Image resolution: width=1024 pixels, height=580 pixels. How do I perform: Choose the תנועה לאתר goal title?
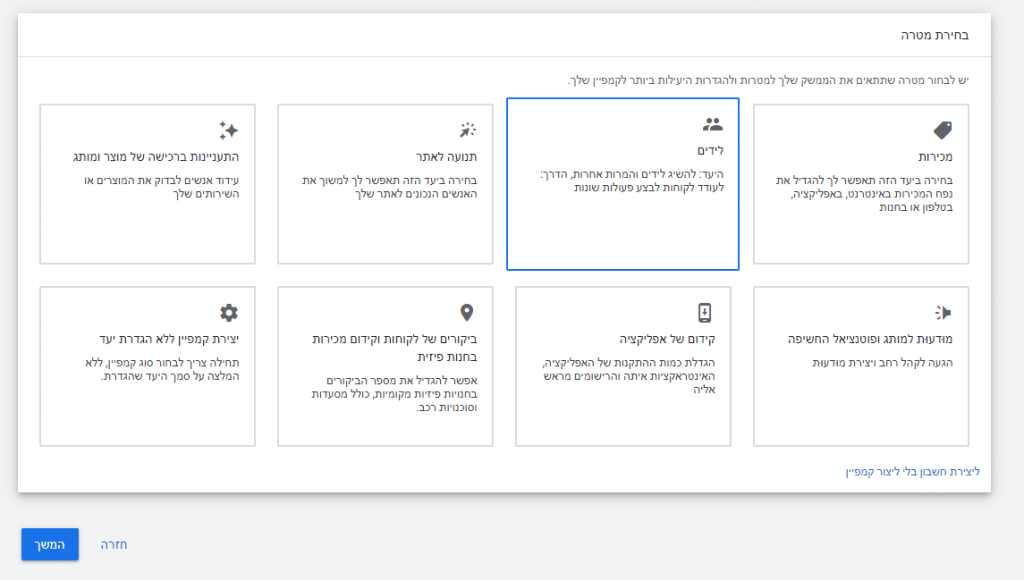[x=447, y=157]
